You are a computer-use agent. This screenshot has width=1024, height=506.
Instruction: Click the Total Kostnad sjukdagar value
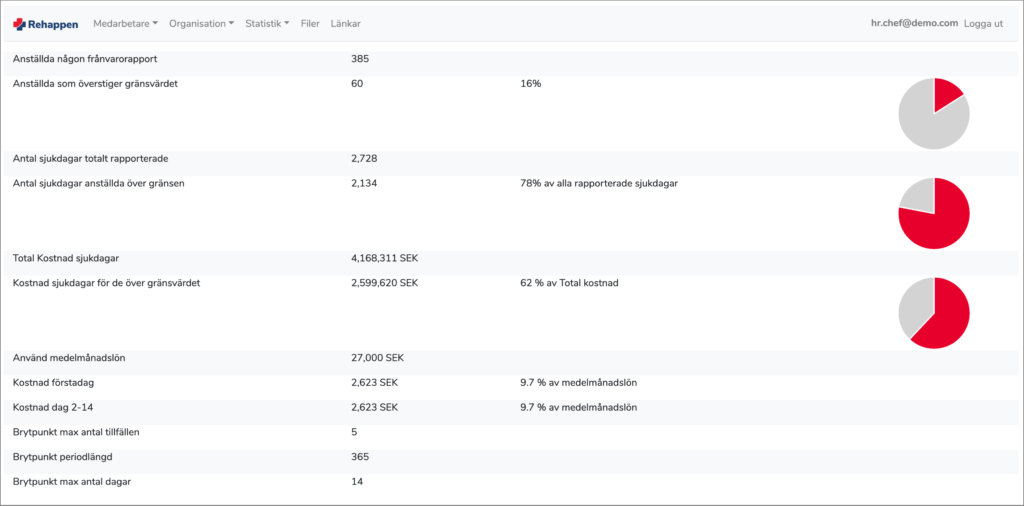385,259
